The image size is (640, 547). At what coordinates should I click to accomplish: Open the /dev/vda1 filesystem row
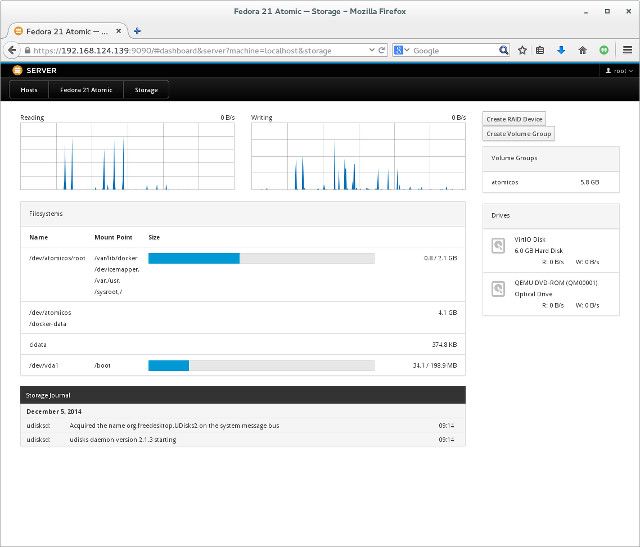pyautogui.click(x=242, y=365)
